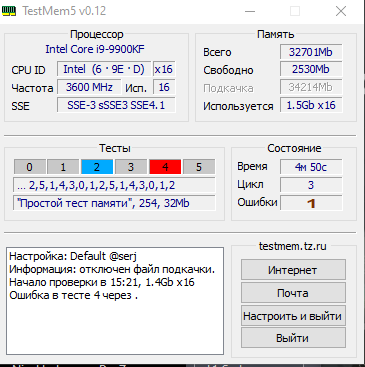
Task: Click the SSE-3 sSSE3 SSE4.1 value
Action: (116, 105)
